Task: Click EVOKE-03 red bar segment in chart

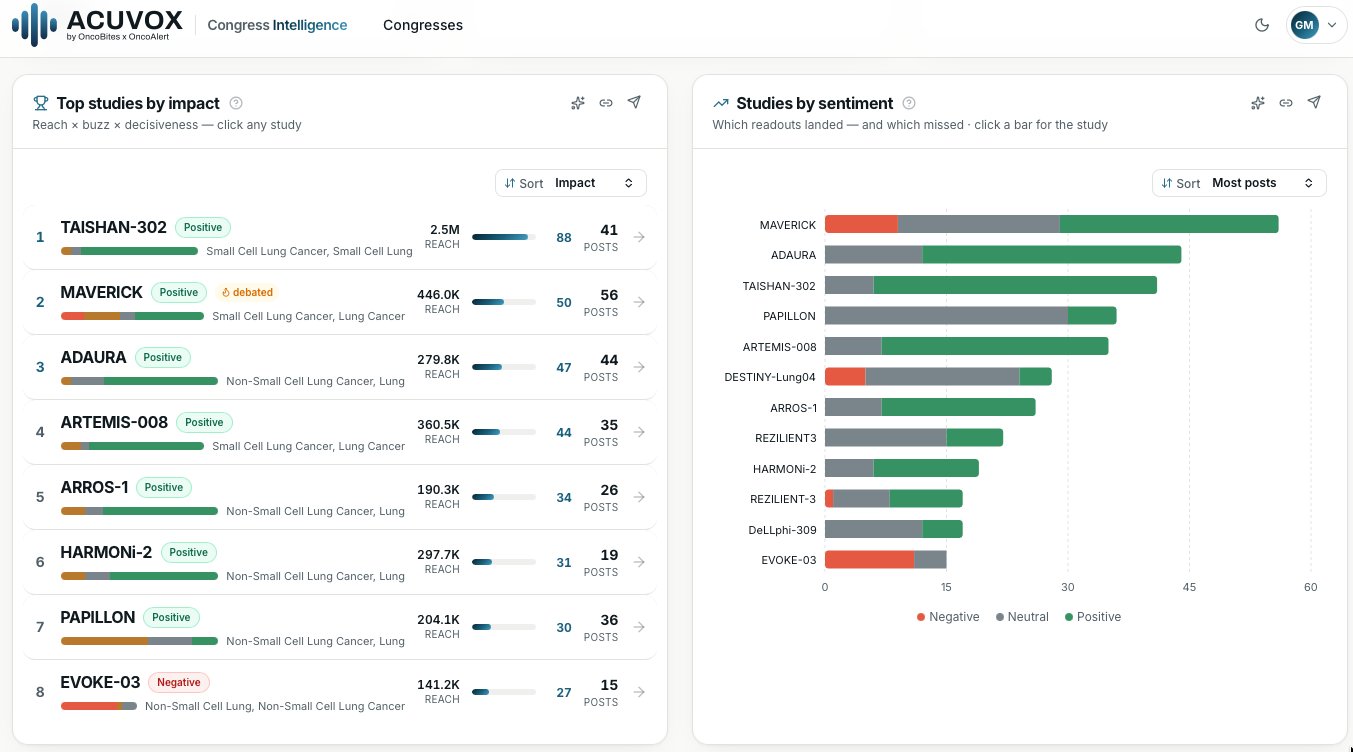Action: click(x=869, y=560)
